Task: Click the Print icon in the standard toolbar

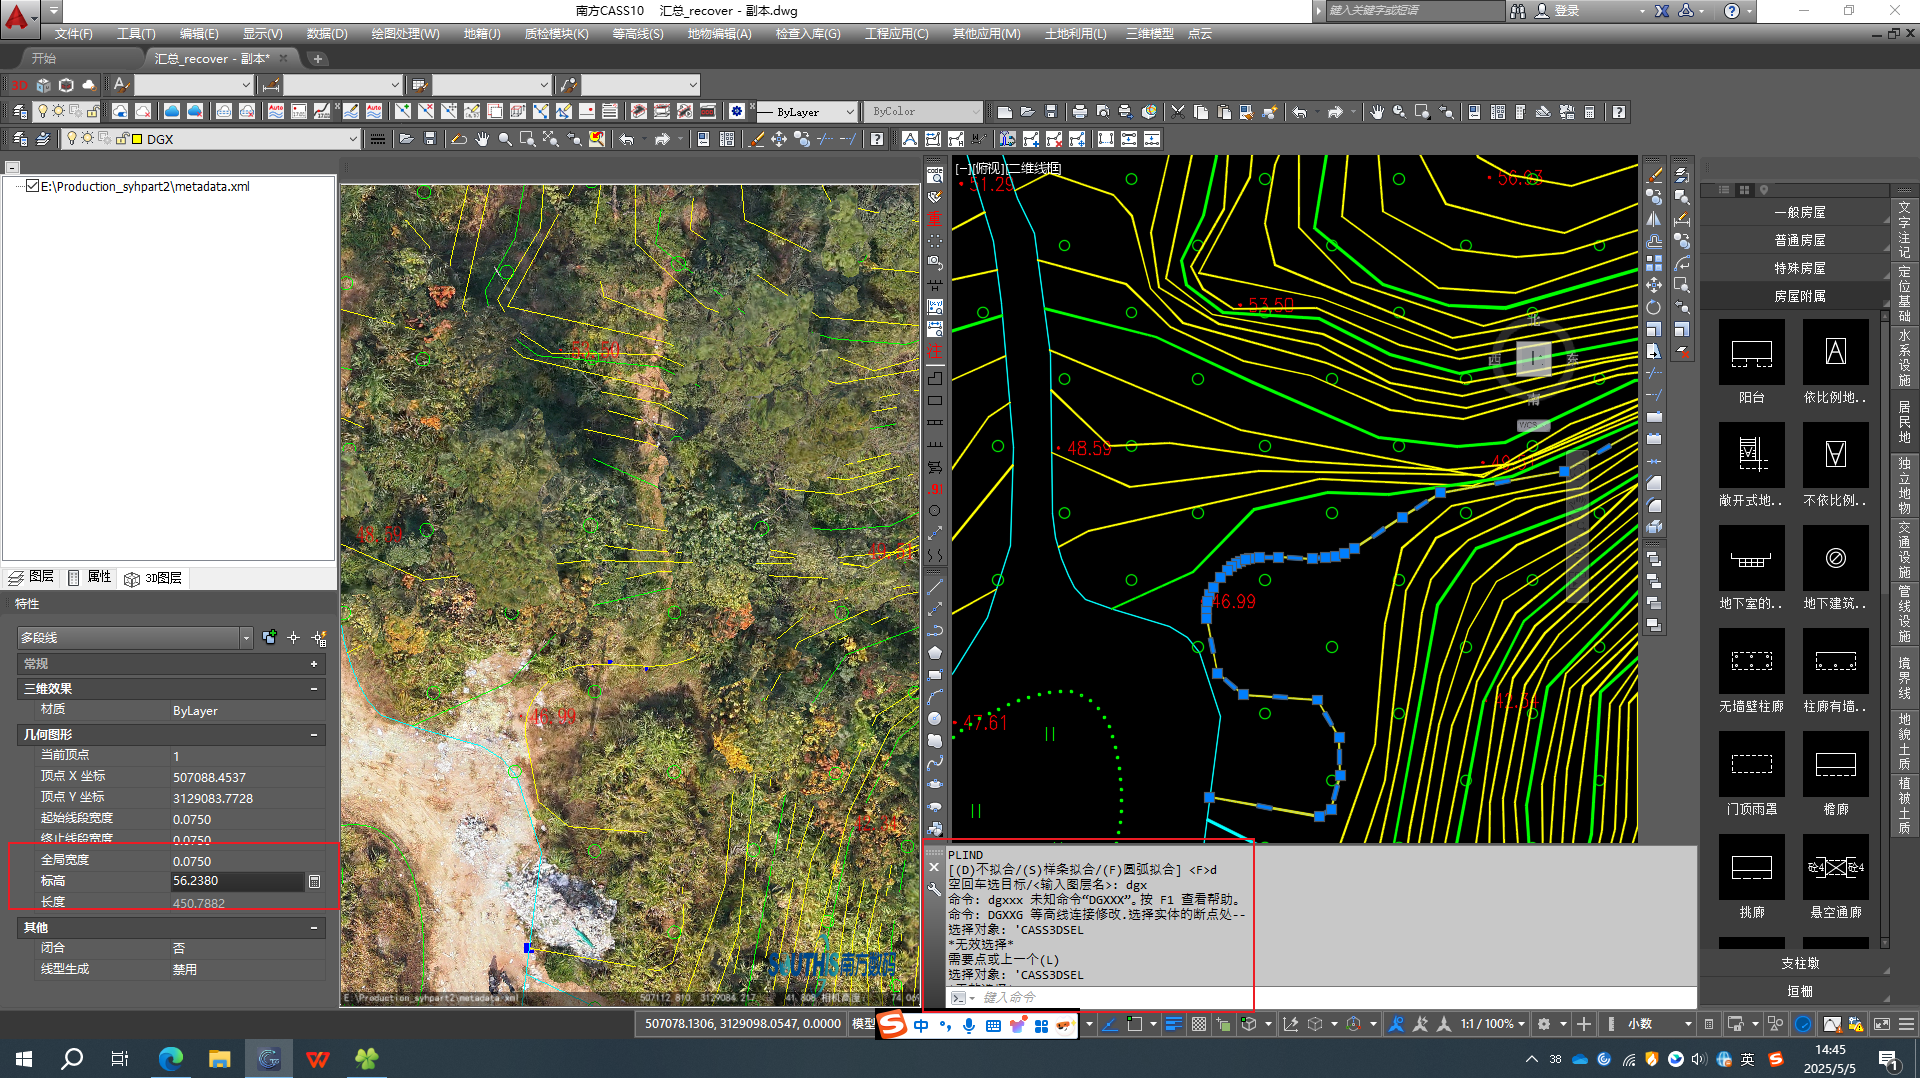Action: point(1079,112)
